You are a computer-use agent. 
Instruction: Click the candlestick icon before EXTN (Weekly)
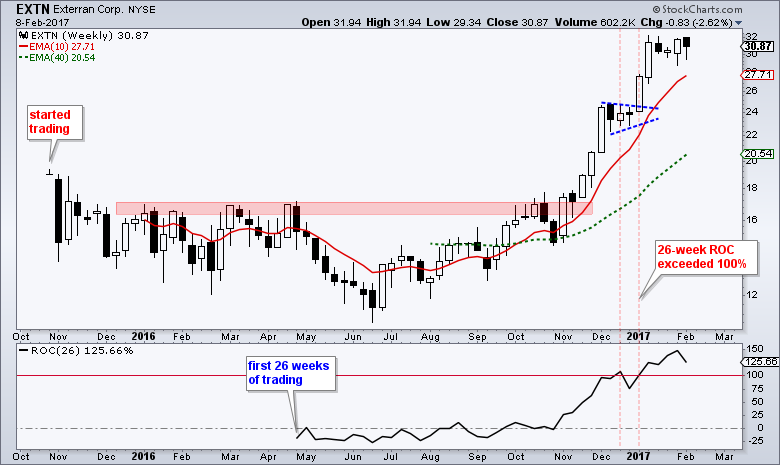click(23, 35)
